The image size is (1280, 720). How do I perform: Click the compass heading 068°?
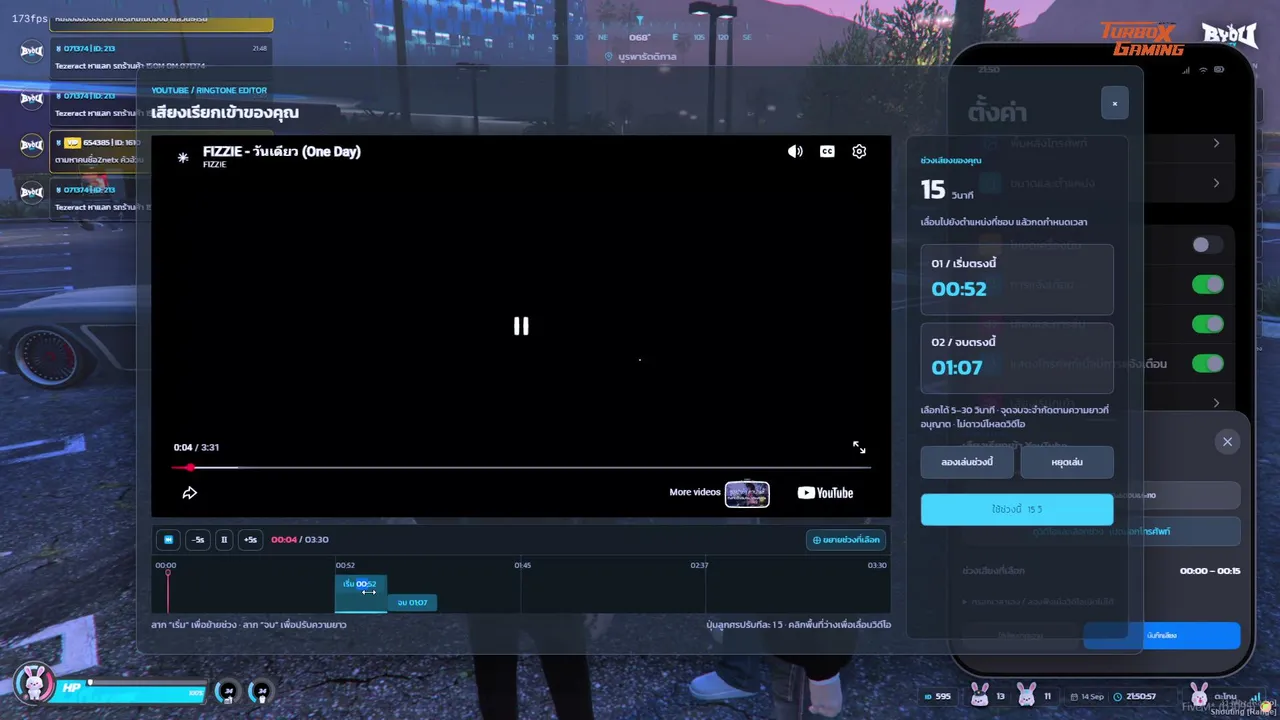(x=640, y=37)
